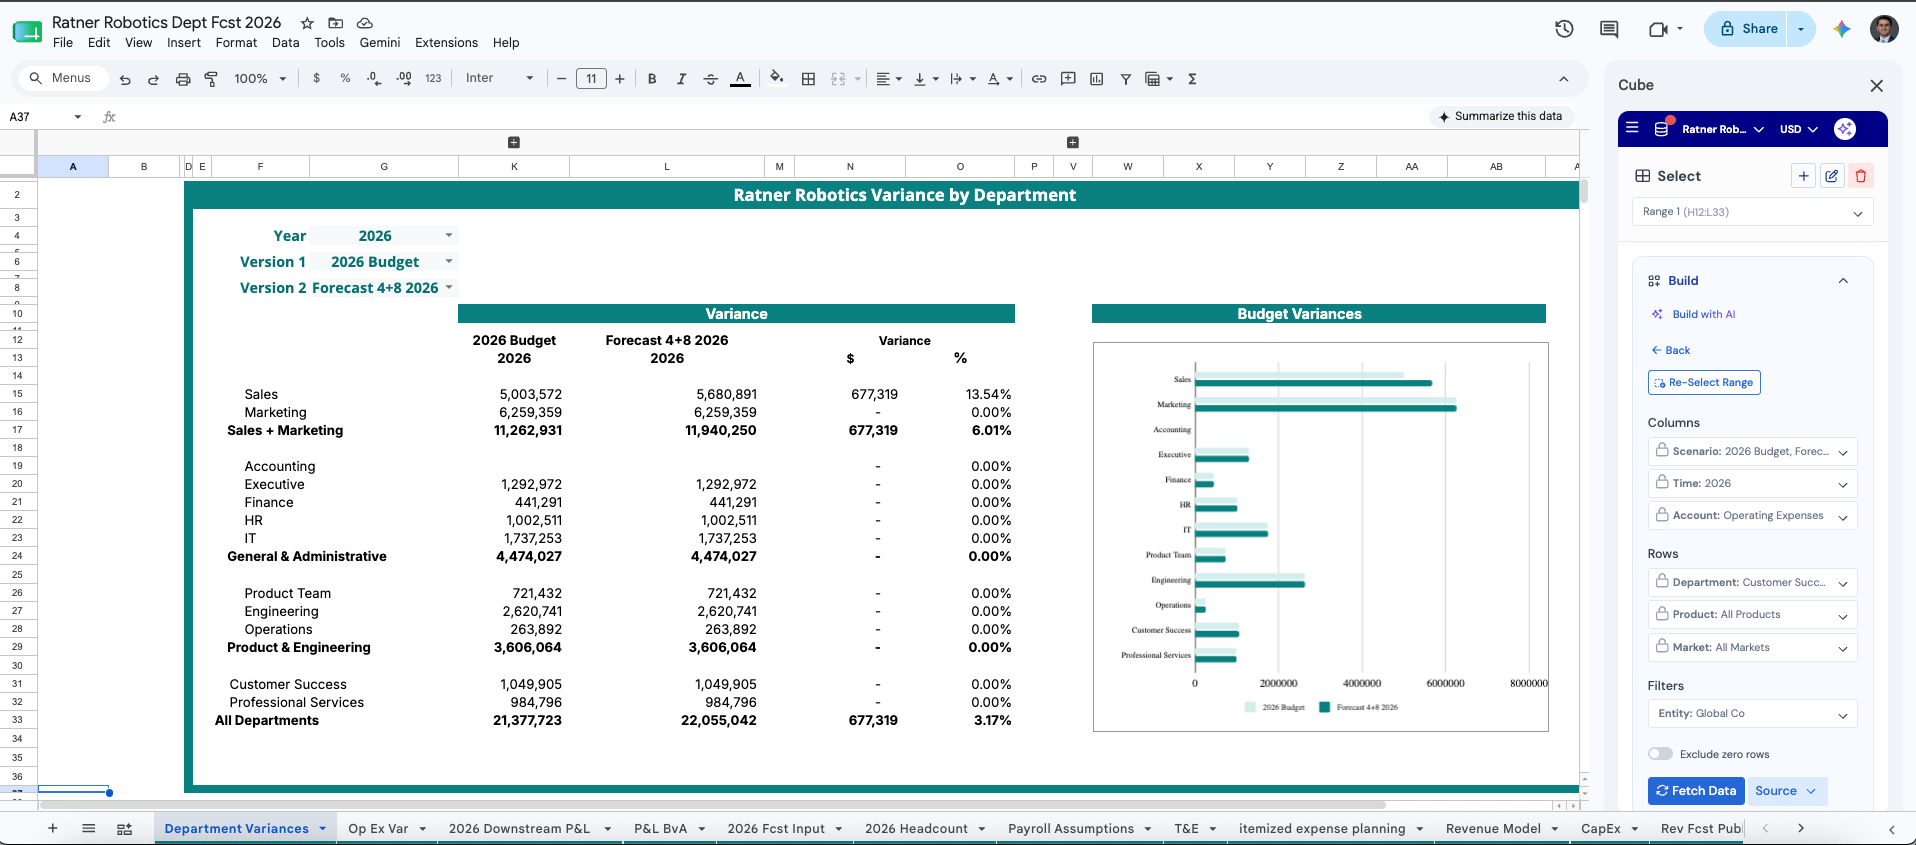Click the Fetch Data button
The image size is (1916, 845).
(x=1696, y=791)
